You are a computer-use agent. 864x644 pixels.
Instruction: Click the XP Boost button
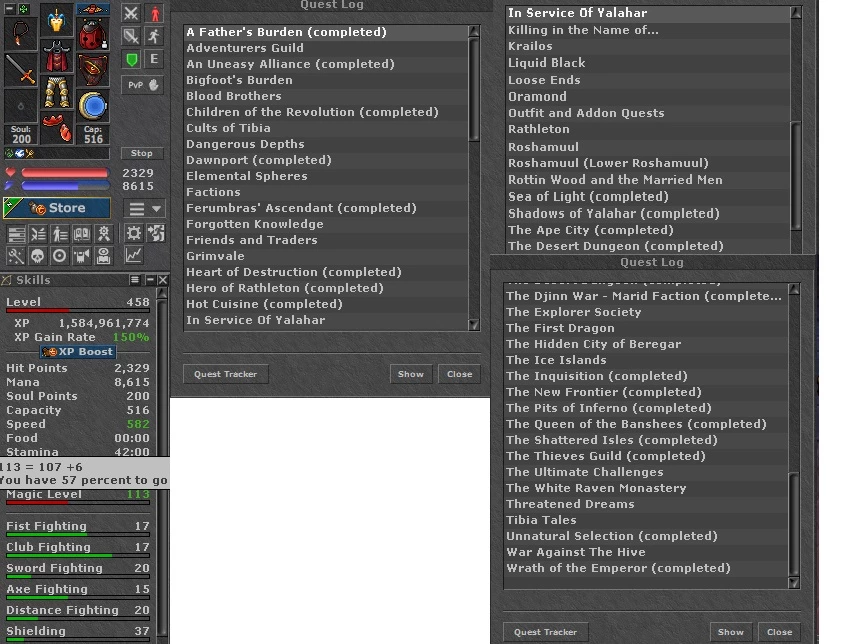coord(78,351)
